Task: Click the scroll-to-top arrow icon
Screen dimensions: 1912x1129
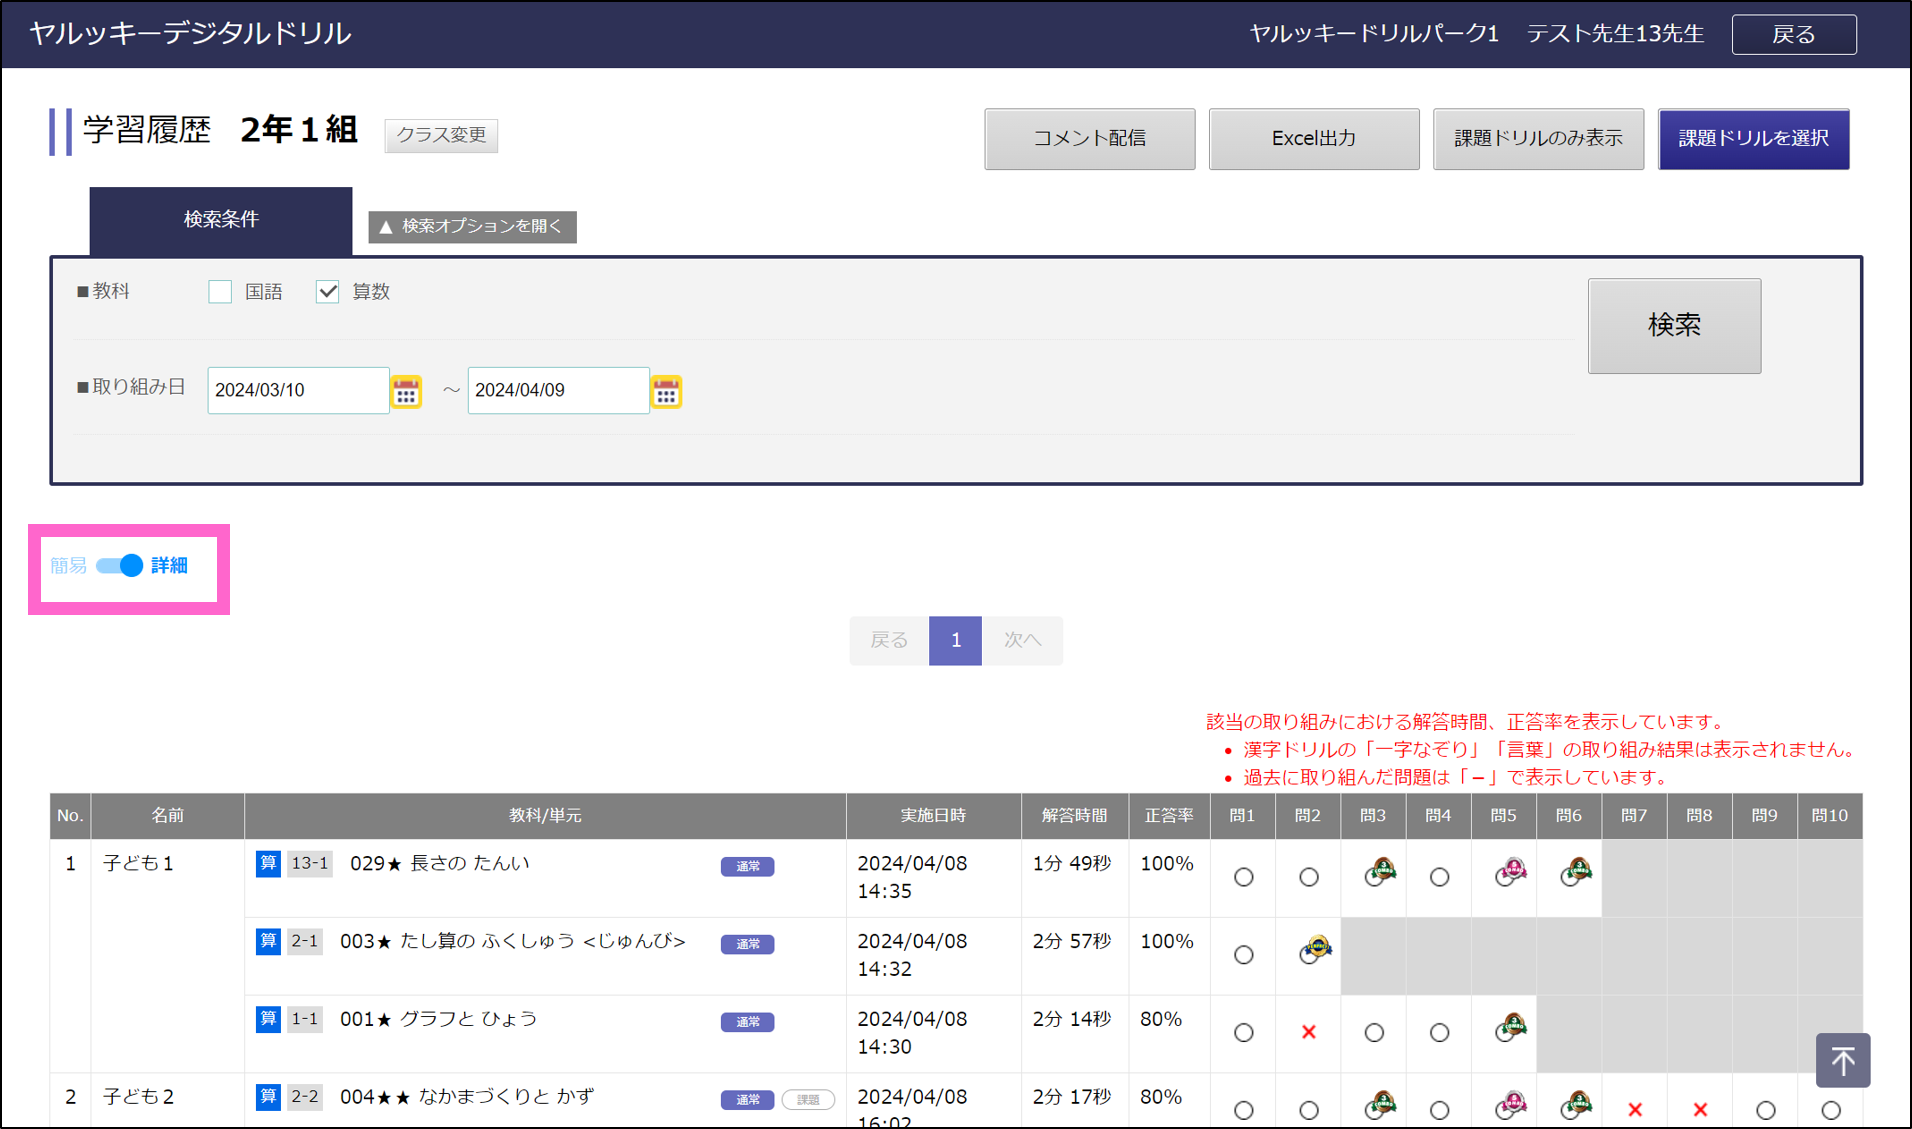Action: [1842, 1060]
